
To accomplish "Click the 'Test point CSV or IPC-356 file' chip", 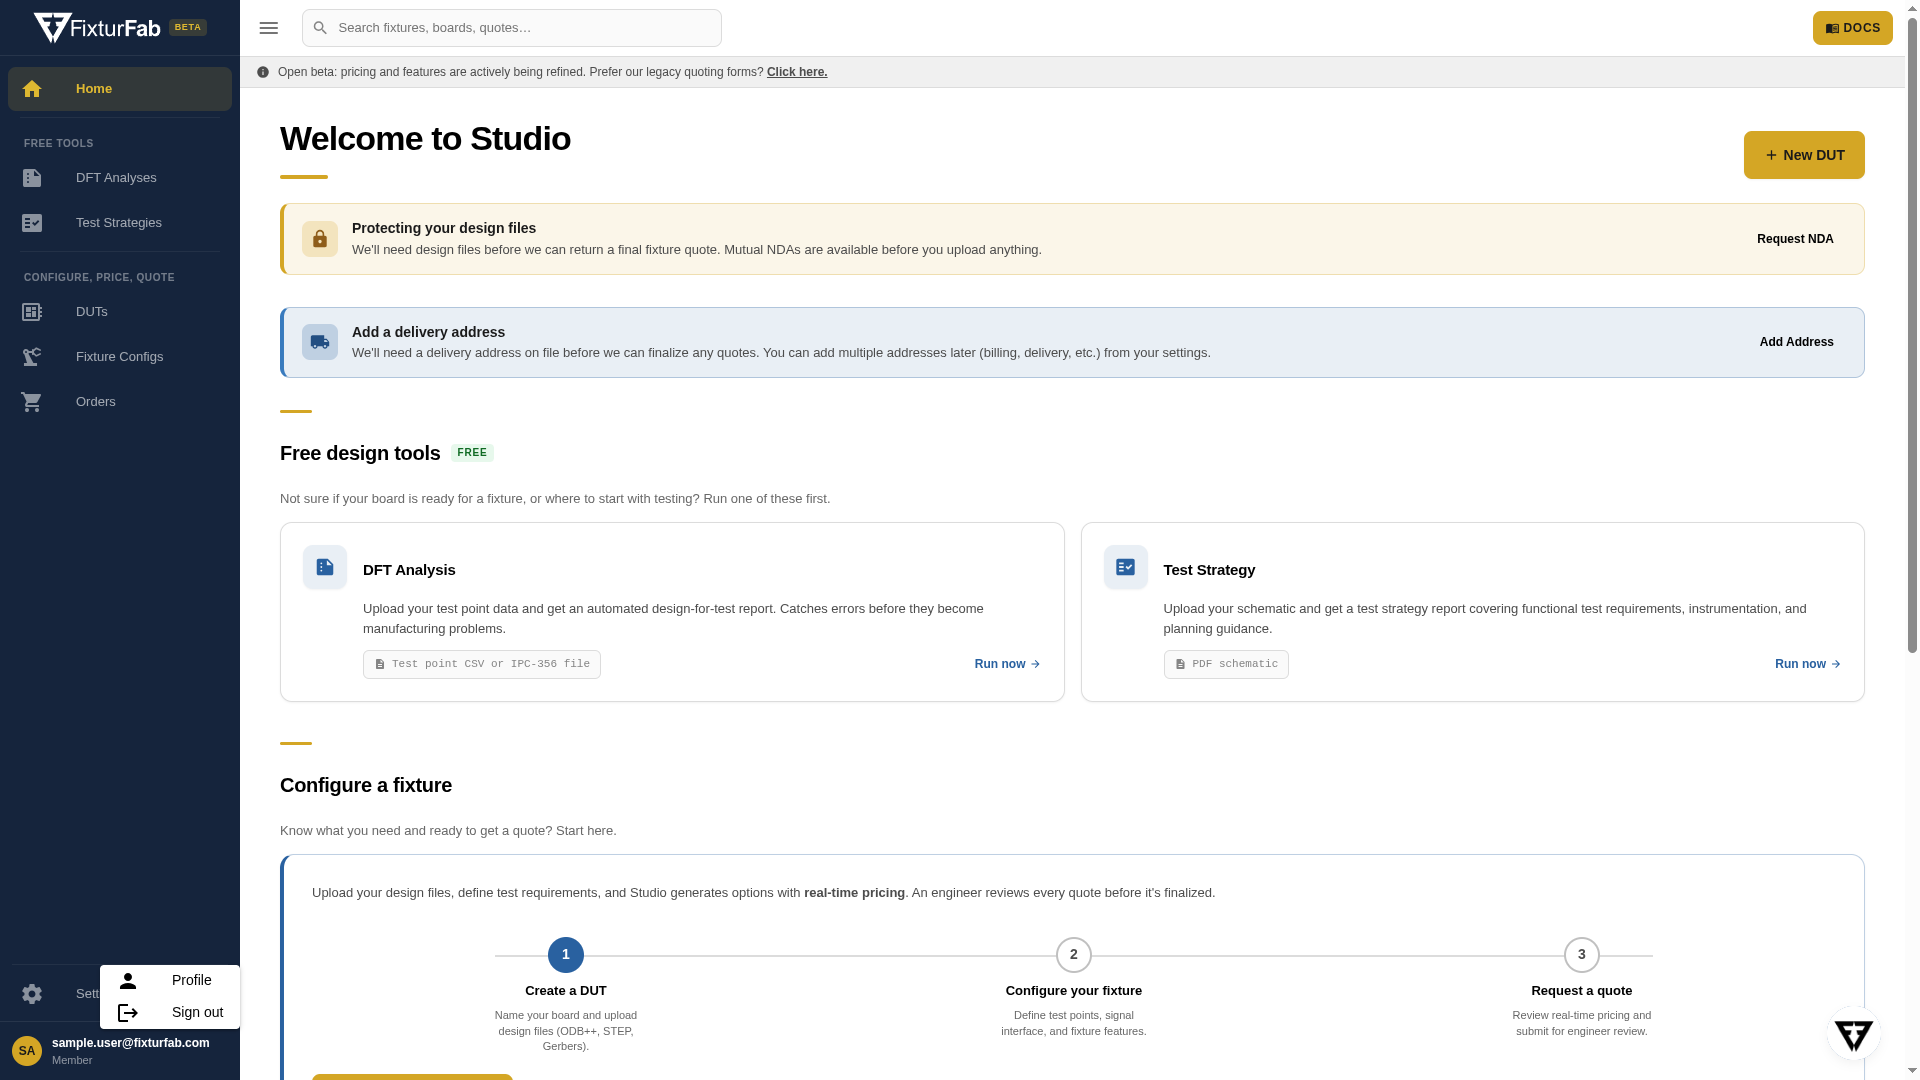I will click(482, 665).
